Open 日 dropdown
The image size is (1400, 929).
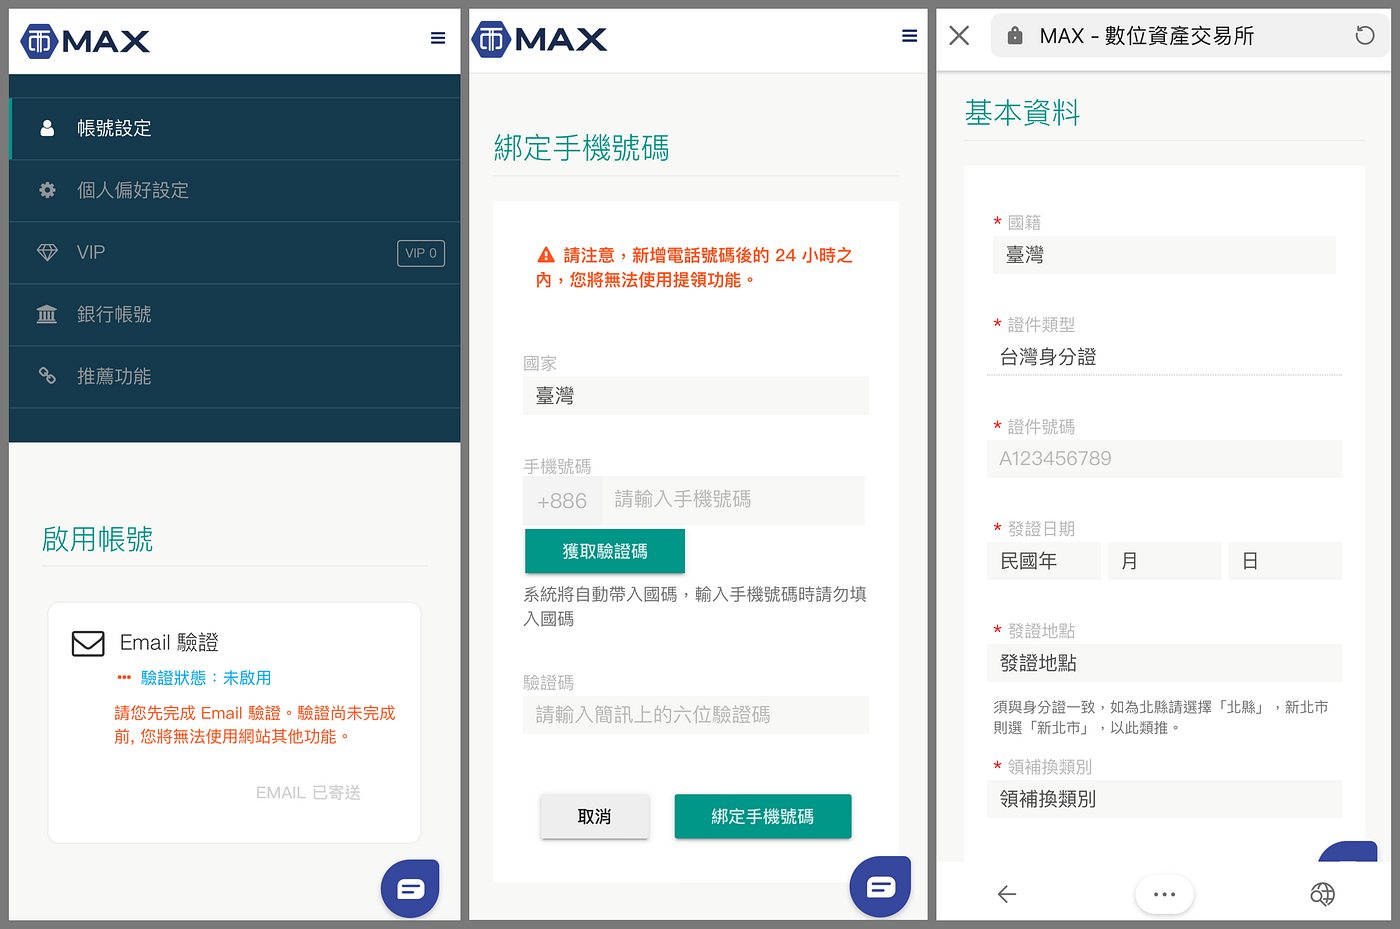coord(1285,561)
